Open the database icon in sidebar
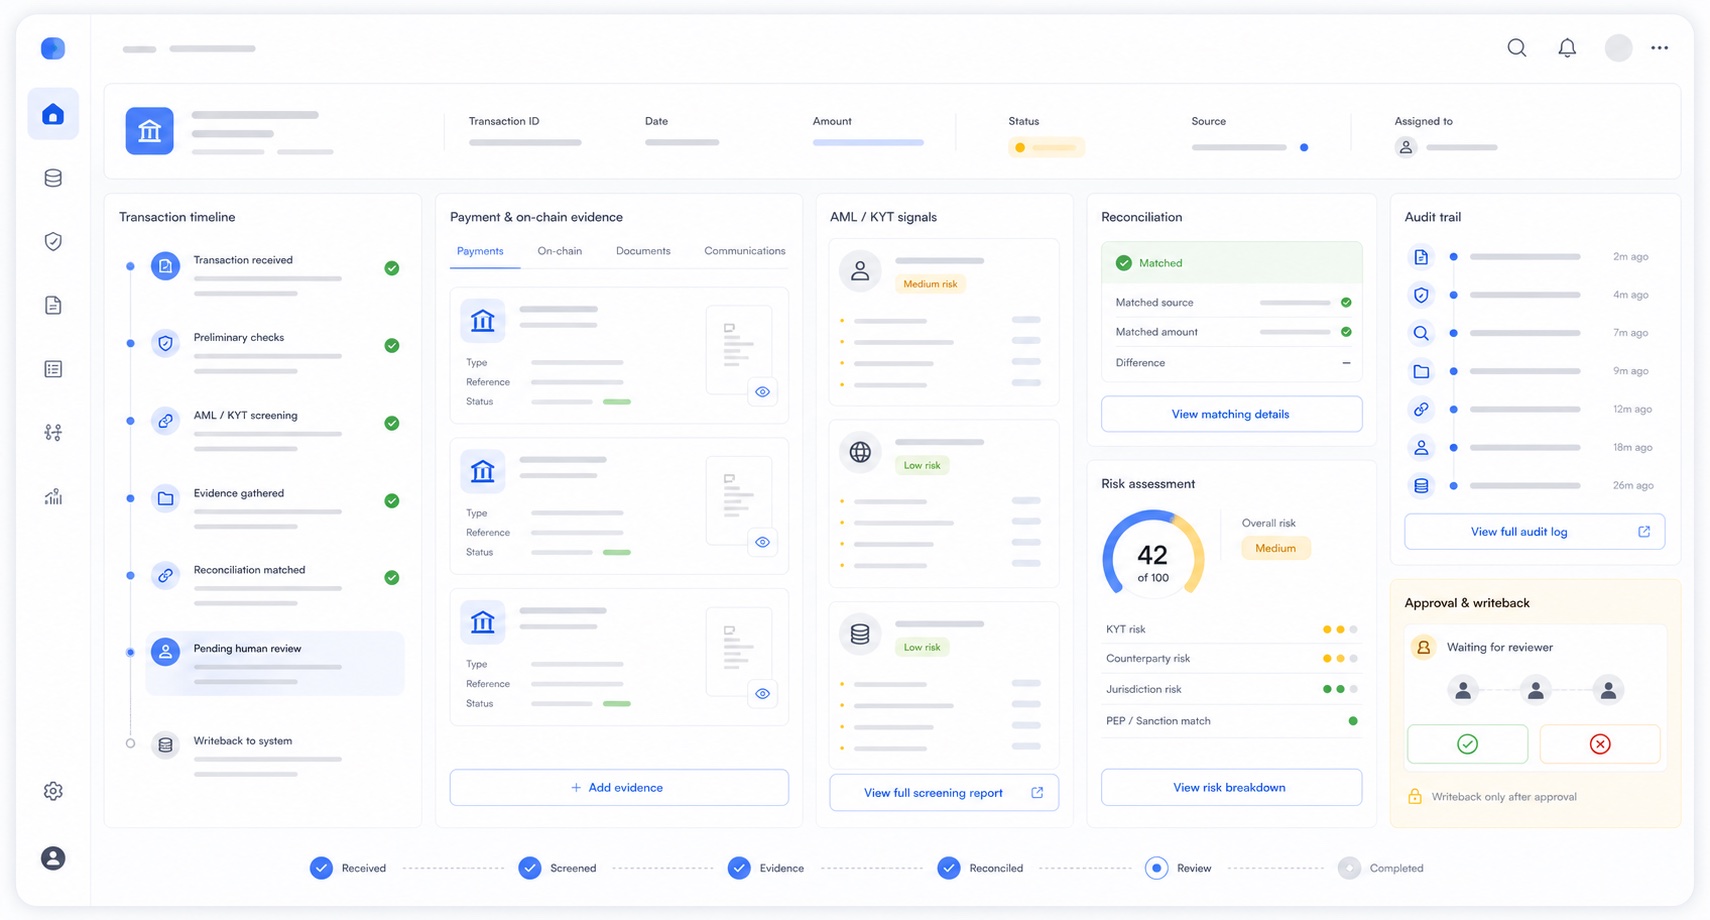Image resolution: width=1710 pixels, height=920 pixels. (x=53, y=178)
